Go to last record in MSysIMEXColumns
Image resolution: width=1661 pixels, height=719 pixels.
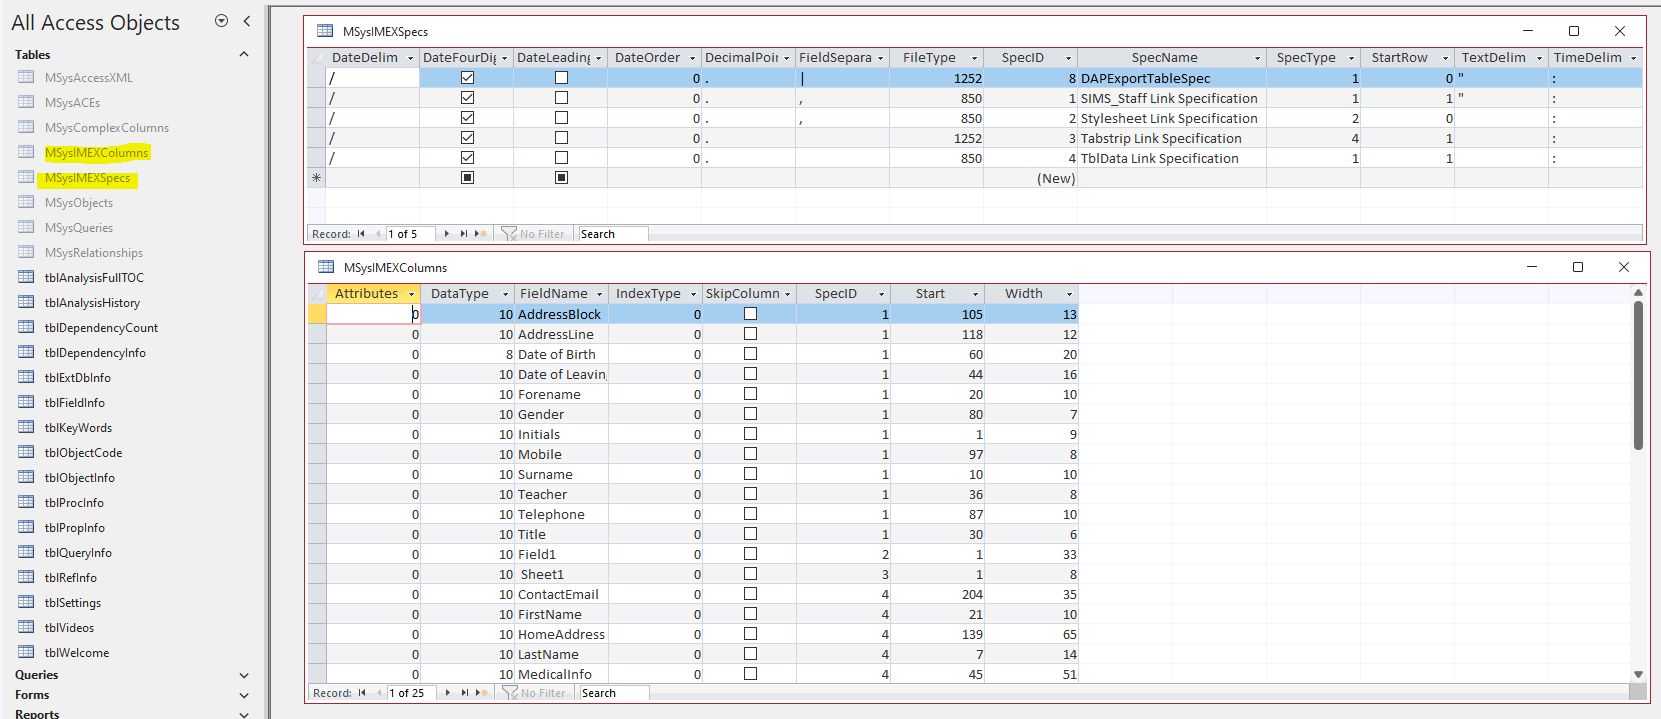(464, 693)
